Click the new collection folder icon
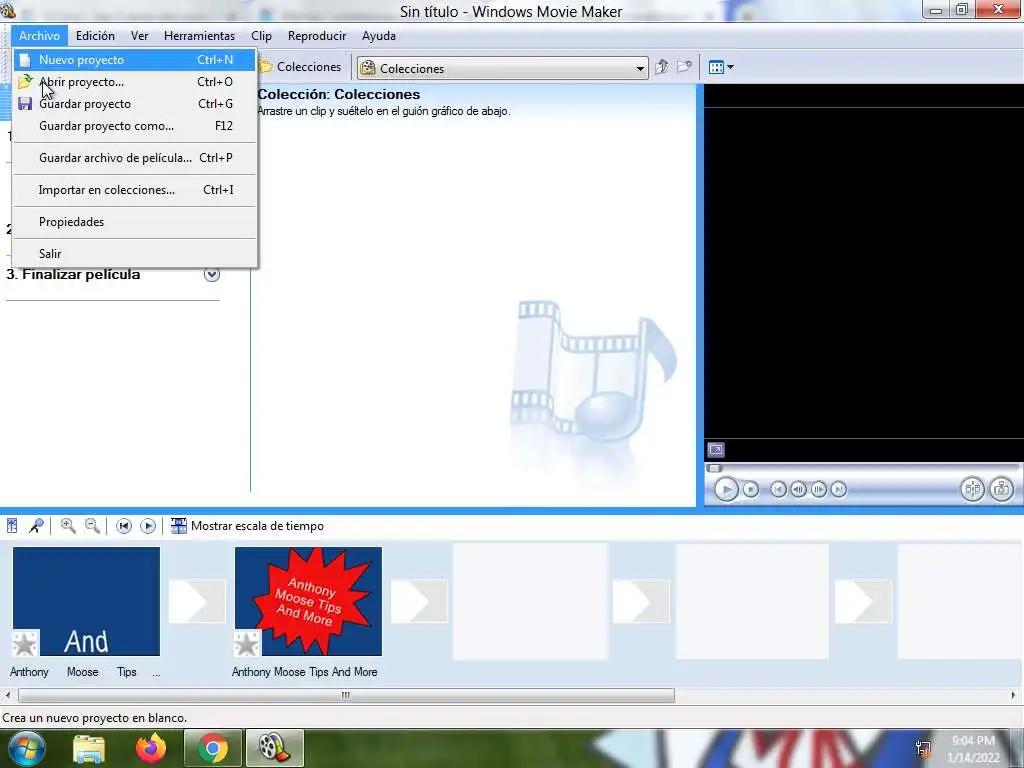Screen dimensions: 1024x768 684,67
